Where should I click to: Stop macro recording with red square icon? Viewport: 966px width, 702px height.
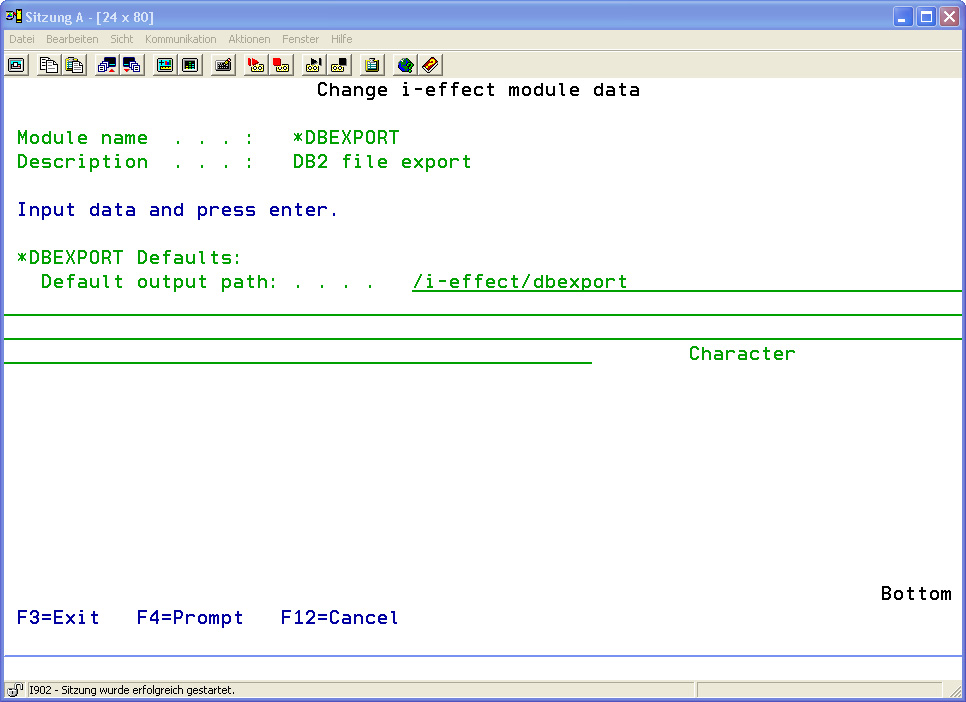point(281,66)
